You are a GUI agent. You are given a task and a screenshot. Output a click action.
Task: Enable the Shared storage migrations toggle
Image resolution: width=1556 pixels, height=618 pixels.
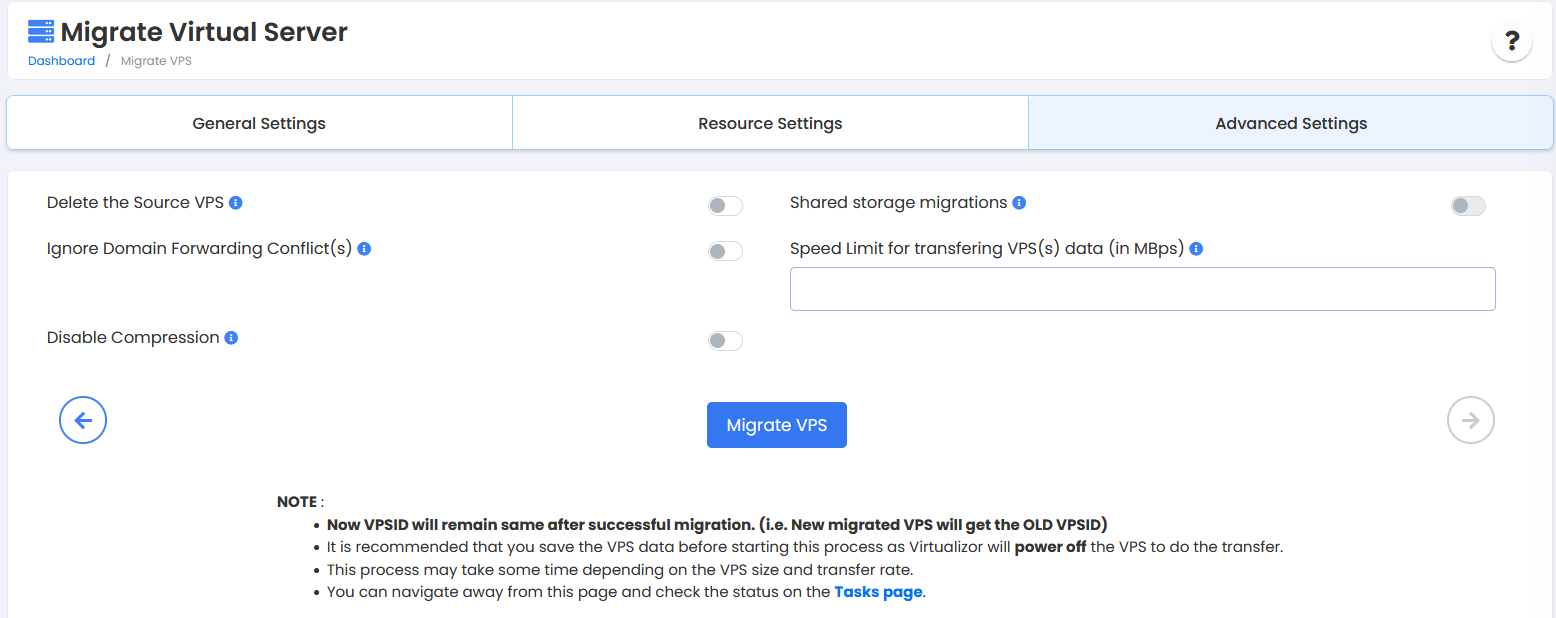click(x=1468, y=206)
